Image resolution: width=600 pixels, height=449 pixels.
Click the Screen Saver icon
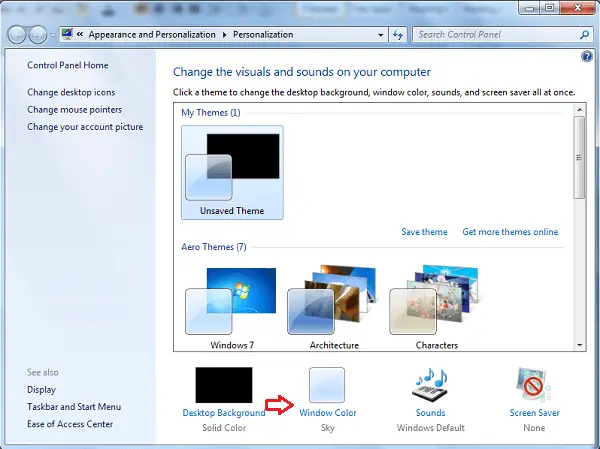point(534,385)
